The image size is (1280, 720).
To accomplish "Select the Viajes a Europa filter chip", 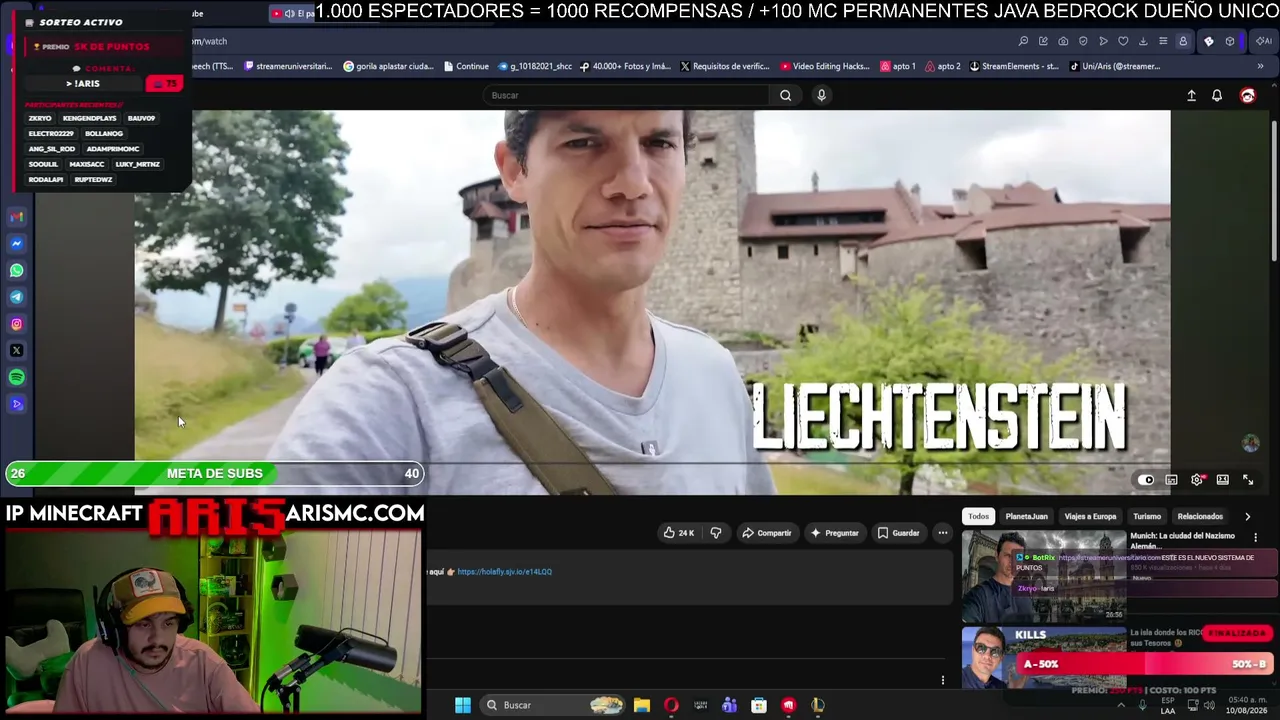I will point(1090,516).
